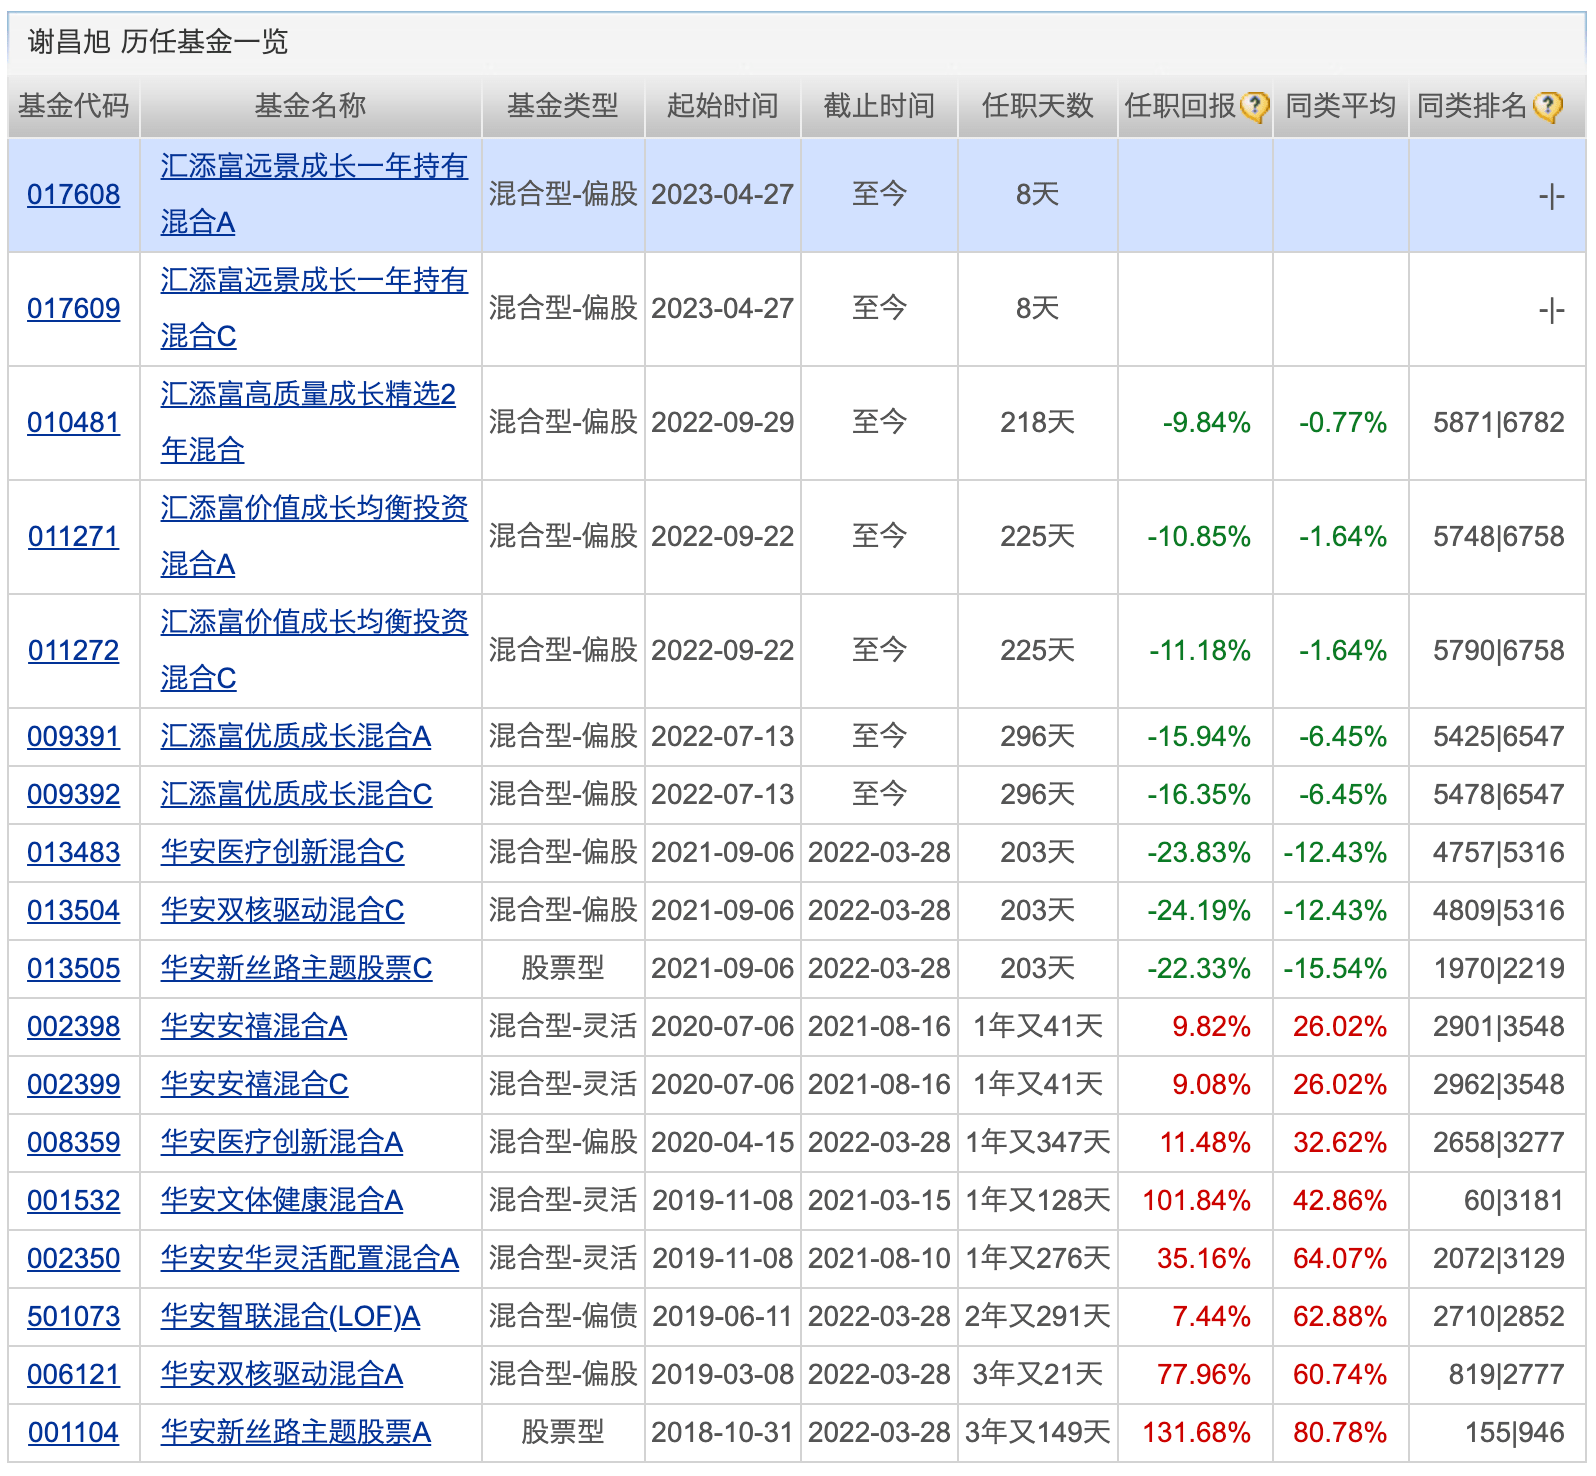This screenshot has width=1596, height=1476.
Task: Open 汇添富远景成长一年持有混合A fund page
Action: coord(314,194)
